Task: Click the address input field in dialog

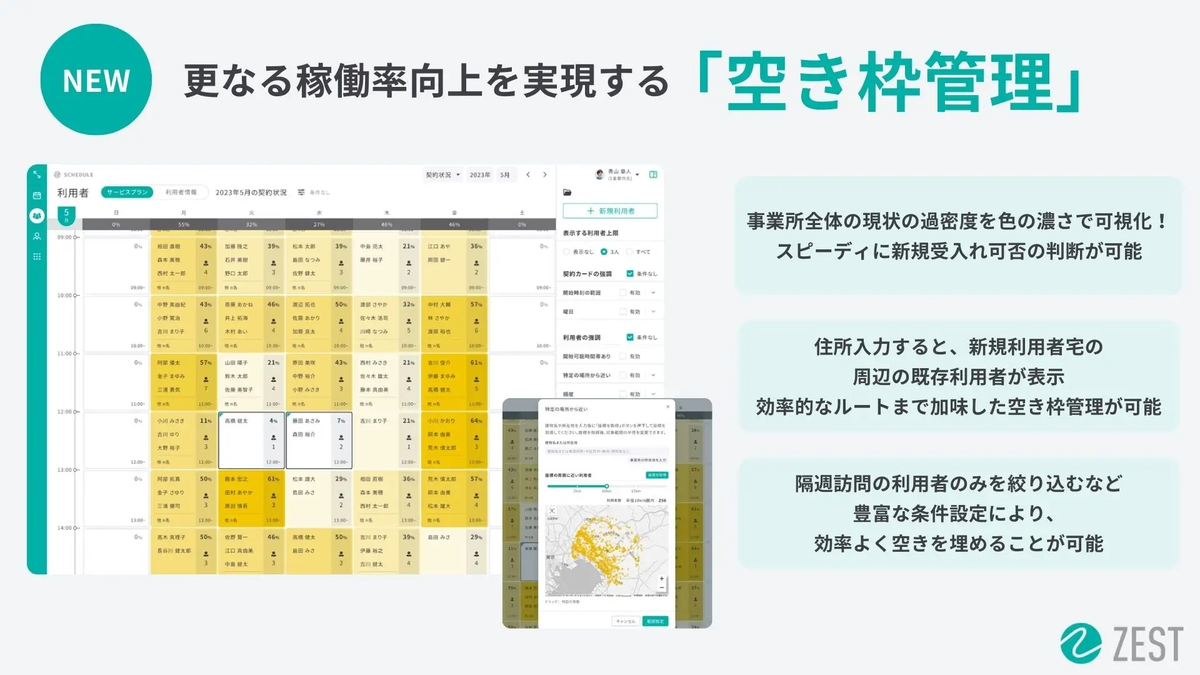Action: tap(607, 450)
